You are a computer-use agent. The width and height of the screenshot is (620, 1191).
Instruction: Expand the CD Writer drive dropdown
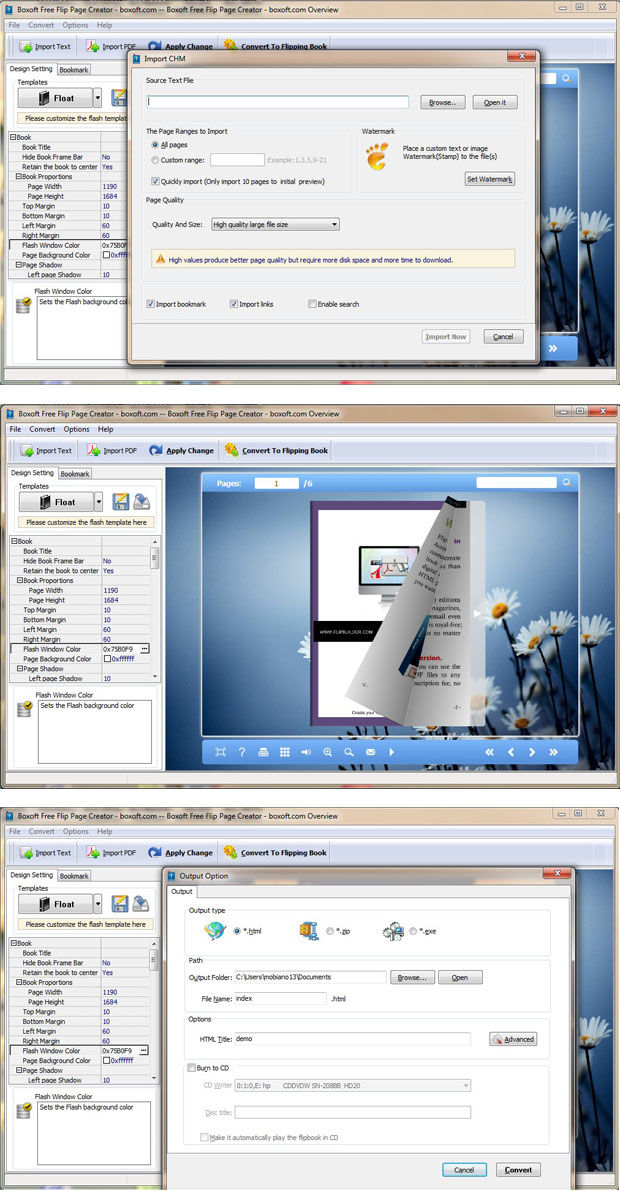tap(465, 1085)
